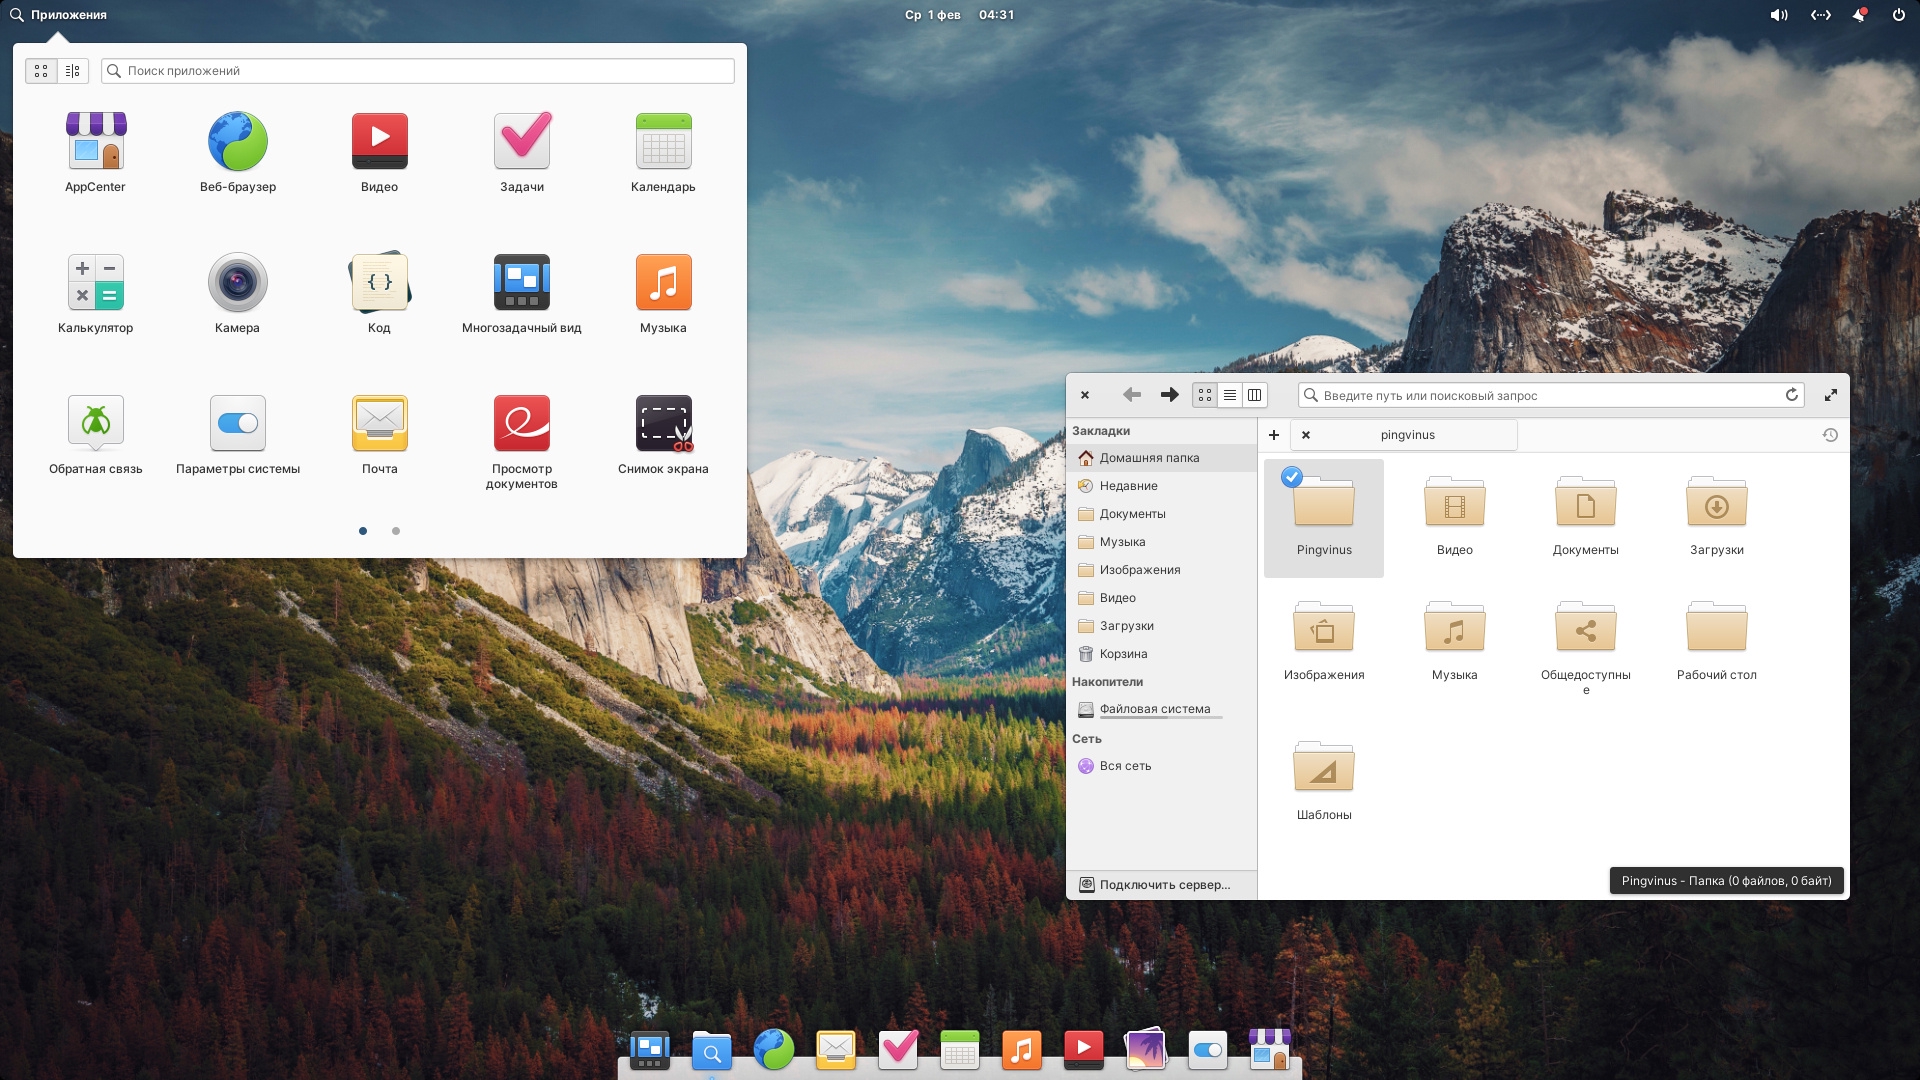Open the Code editor app

pos(379,283)
